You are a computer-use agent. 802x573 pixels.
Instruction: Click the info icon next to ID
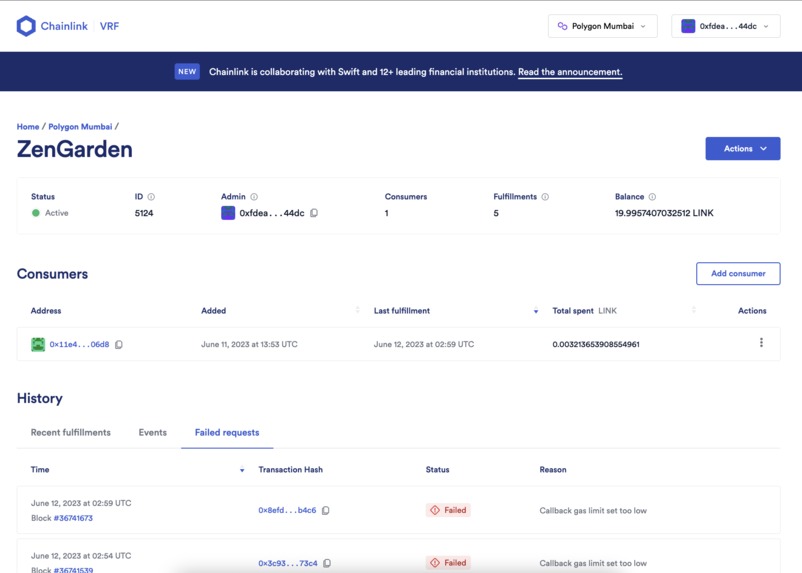(x=151, y=196)
